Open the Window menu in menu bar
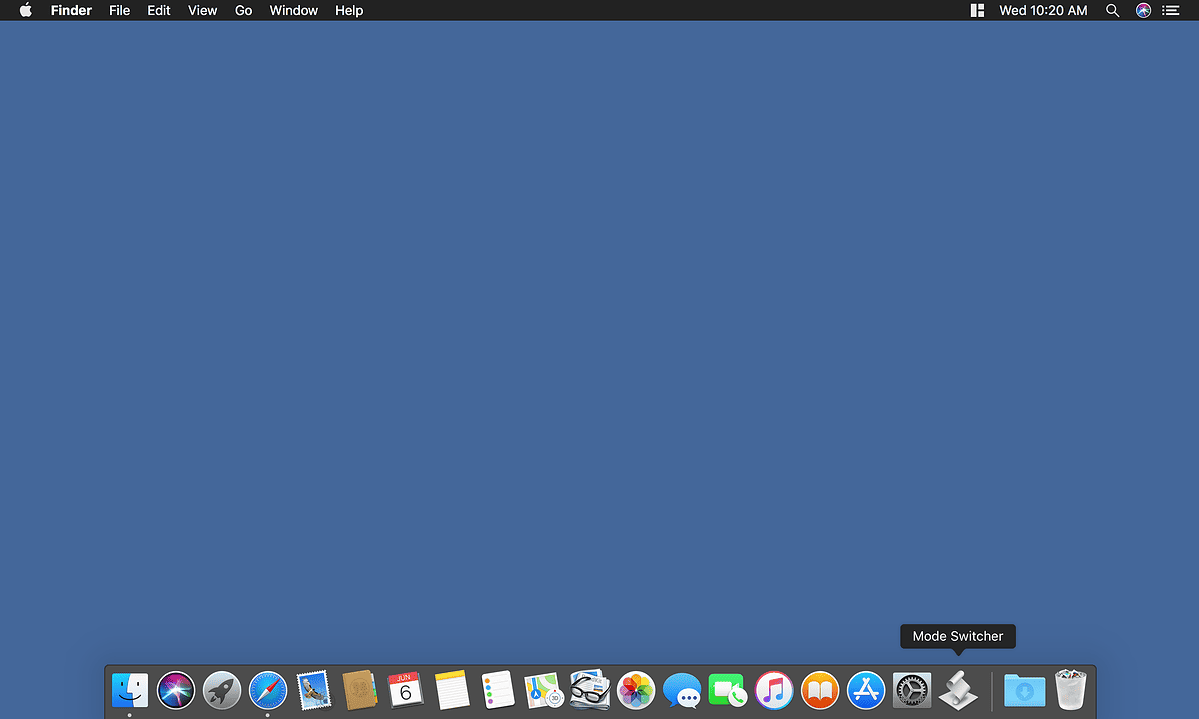The width and height of the screenshot is (1199, 719). pos(293,10)
